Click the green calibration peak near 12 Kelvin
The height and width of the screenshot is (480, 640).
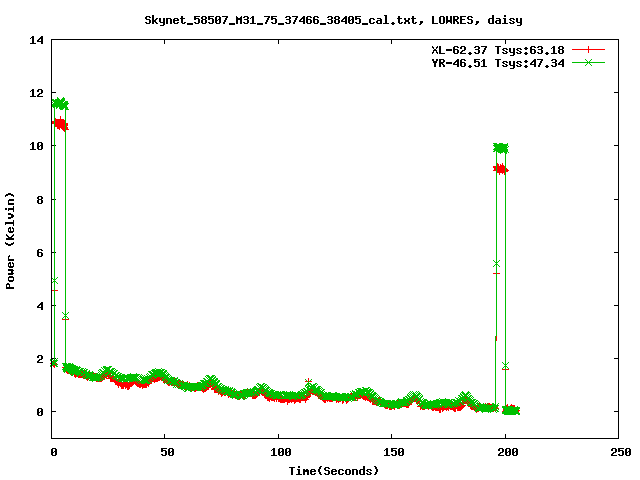tap(60, 104)
